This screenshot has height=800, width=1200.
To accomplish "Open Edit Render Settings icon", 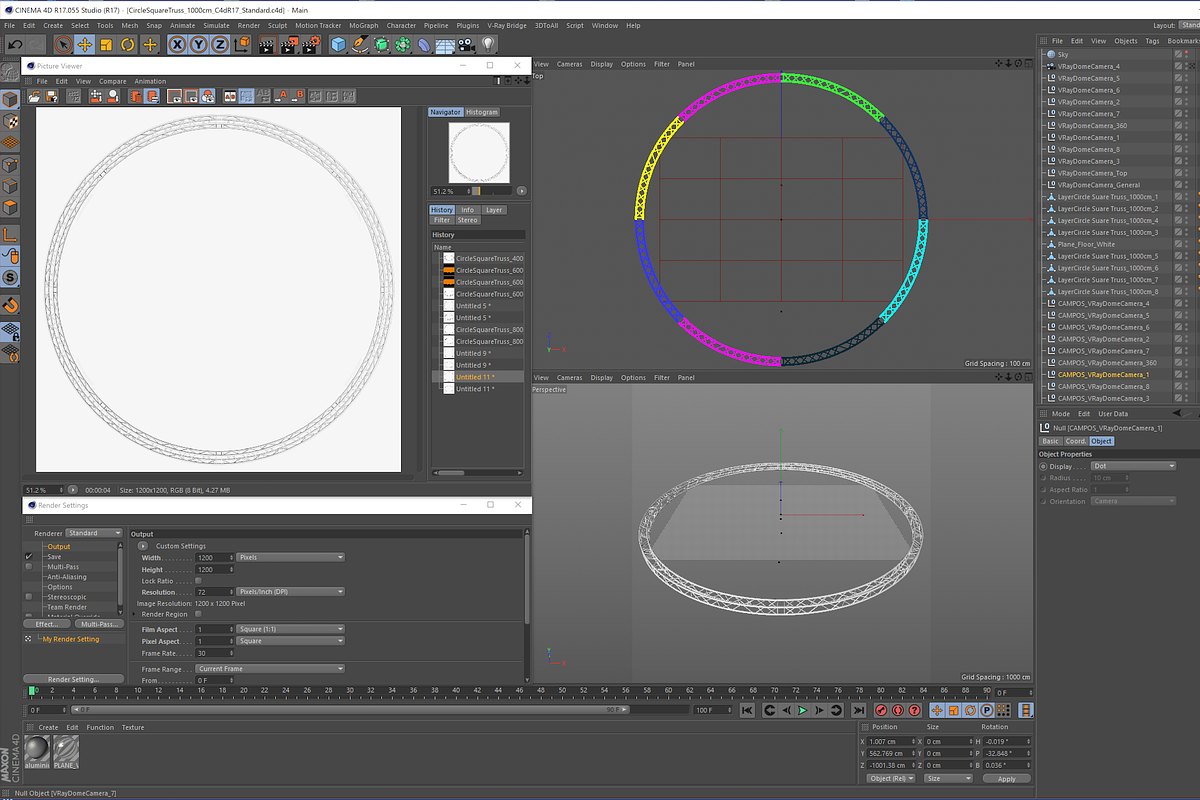I will (313, 44).
